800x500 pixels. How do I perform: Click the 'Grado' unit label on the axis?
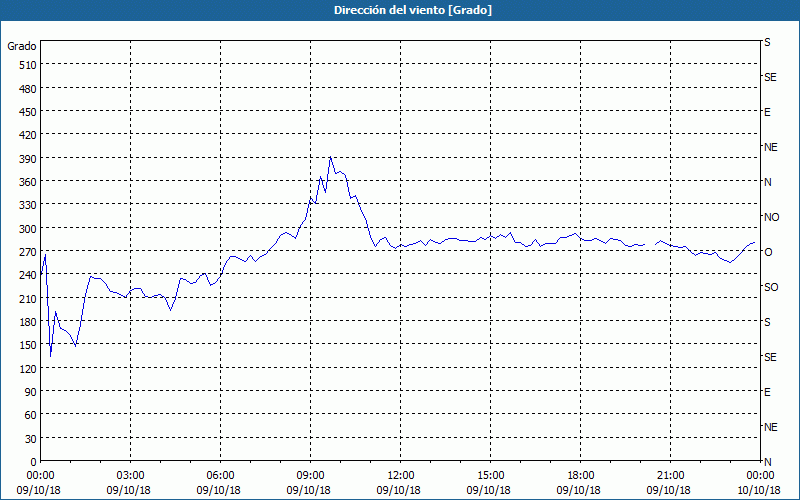(x=22, y=46)
